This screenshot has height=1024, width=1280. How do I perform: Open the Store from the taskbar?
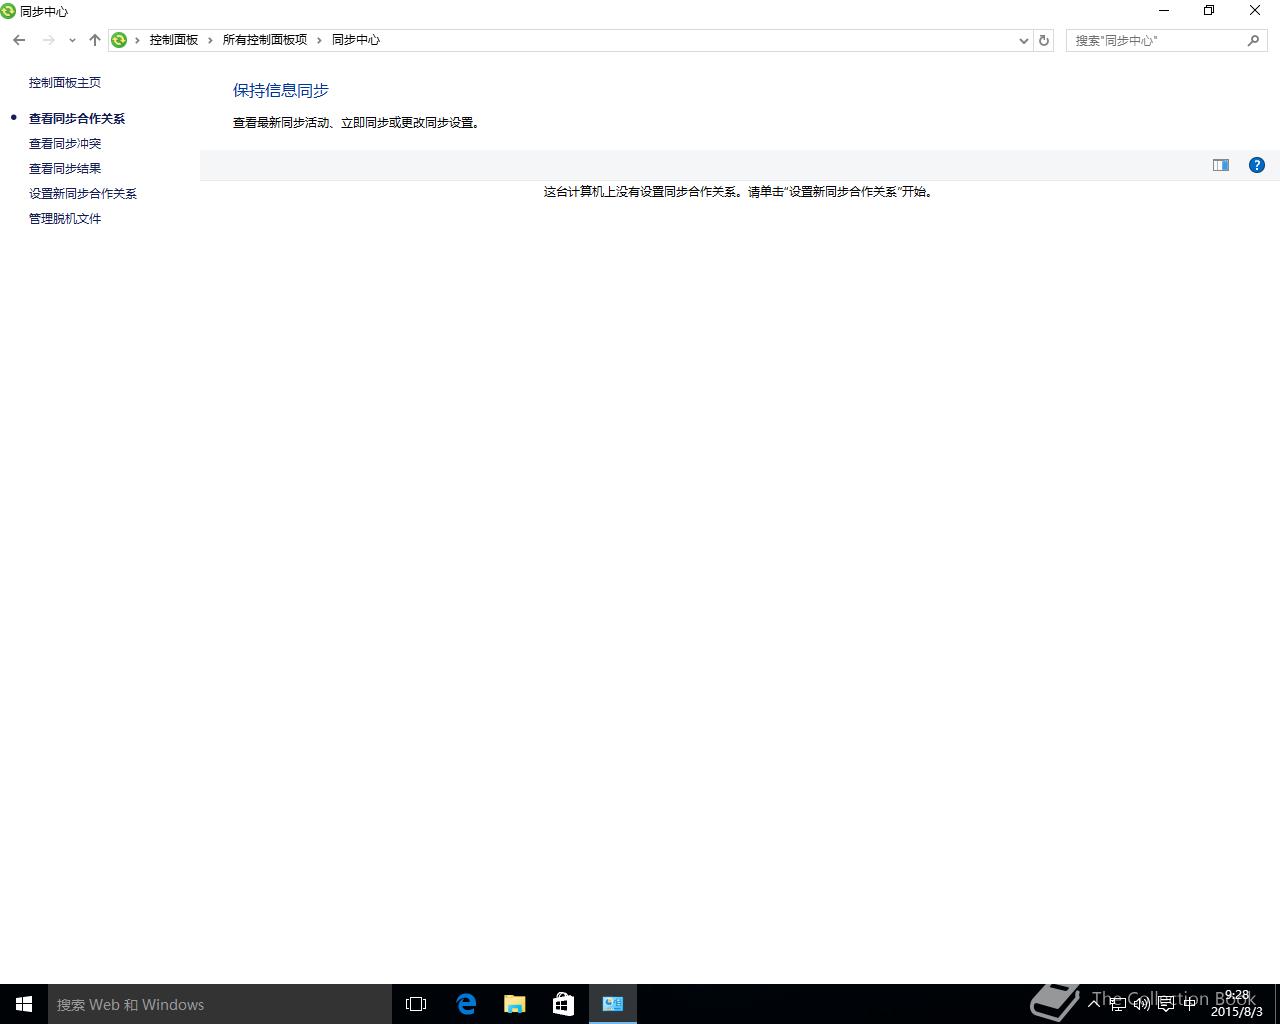(x=564, y=1004)
